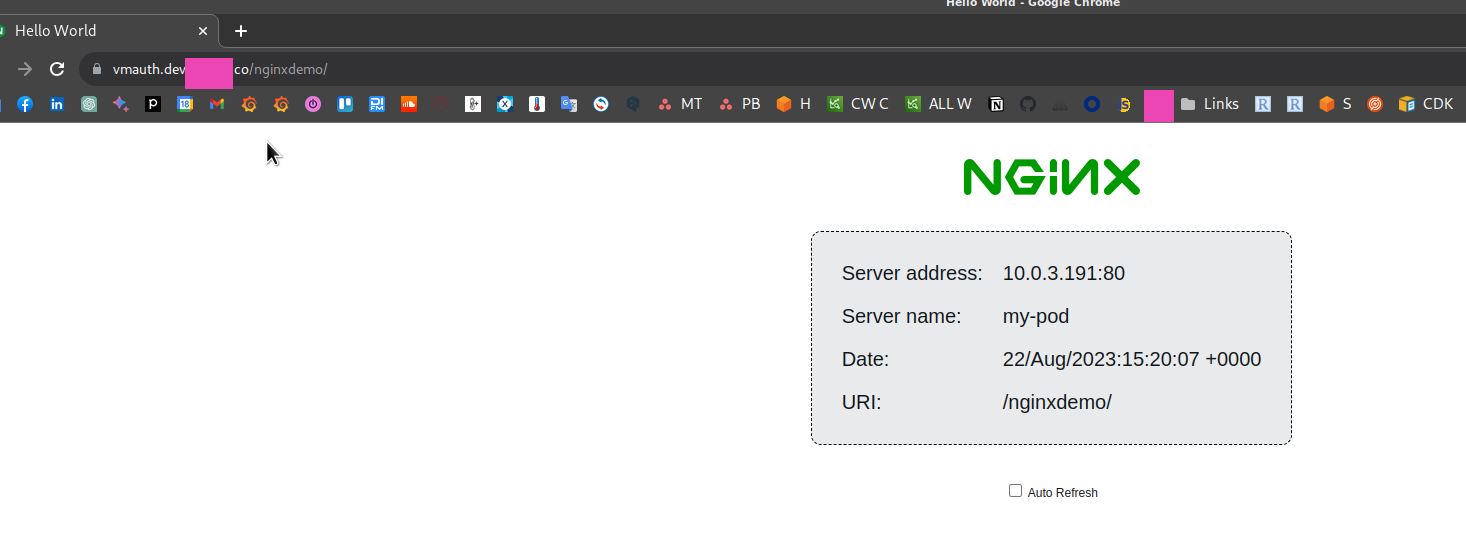
Task: Reload the page with refresh button
Action: coord(57,69)
